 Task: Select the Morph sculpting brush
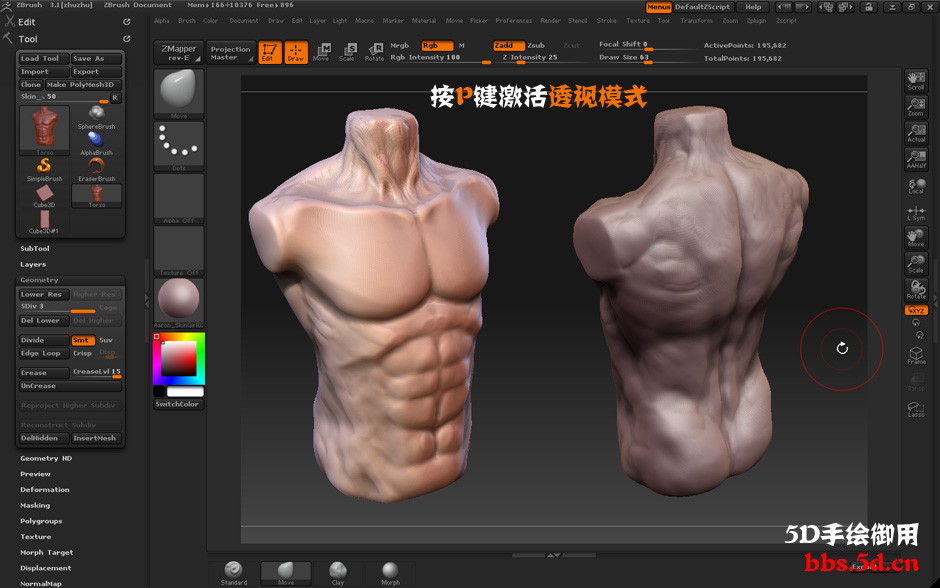pyautogui.click(x=390, y=573)
